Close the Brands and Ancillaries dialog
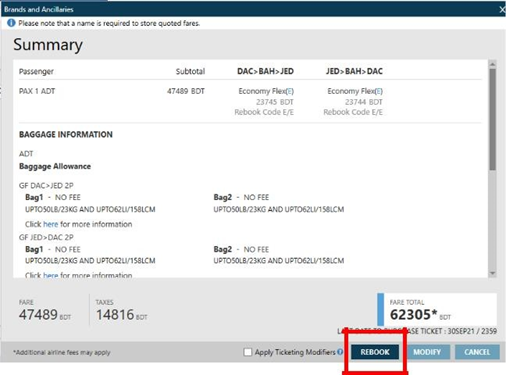The height and width of the screenshot is (375, 506). 502,9
